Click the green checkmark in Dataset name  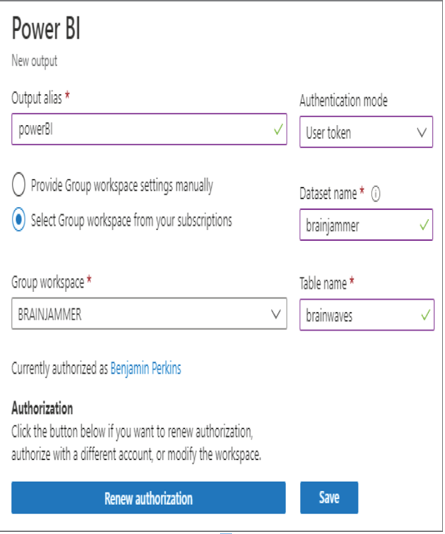[424, 225]
